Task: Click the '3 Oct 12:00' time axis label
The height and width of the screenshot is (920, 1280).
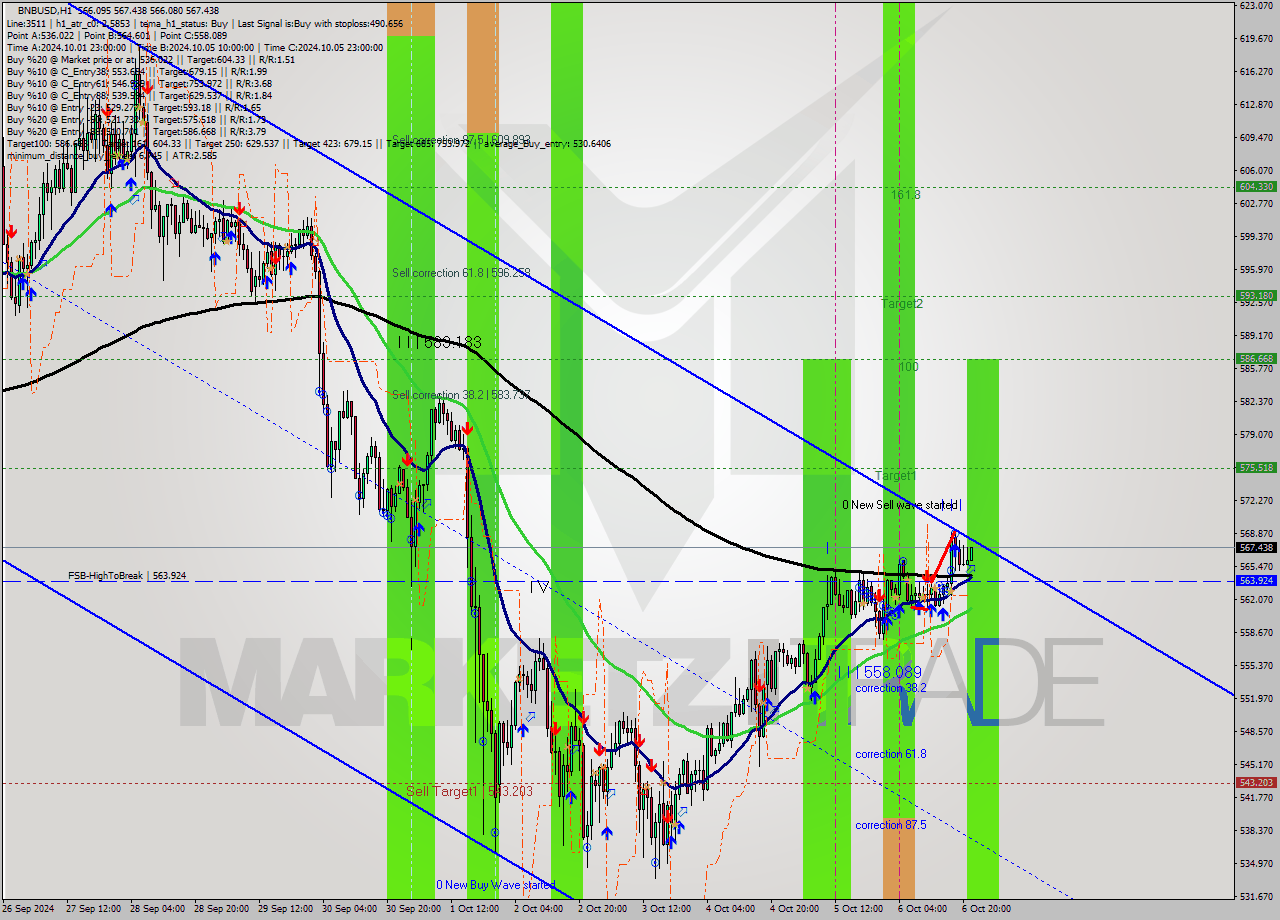Action: point(667,909)
